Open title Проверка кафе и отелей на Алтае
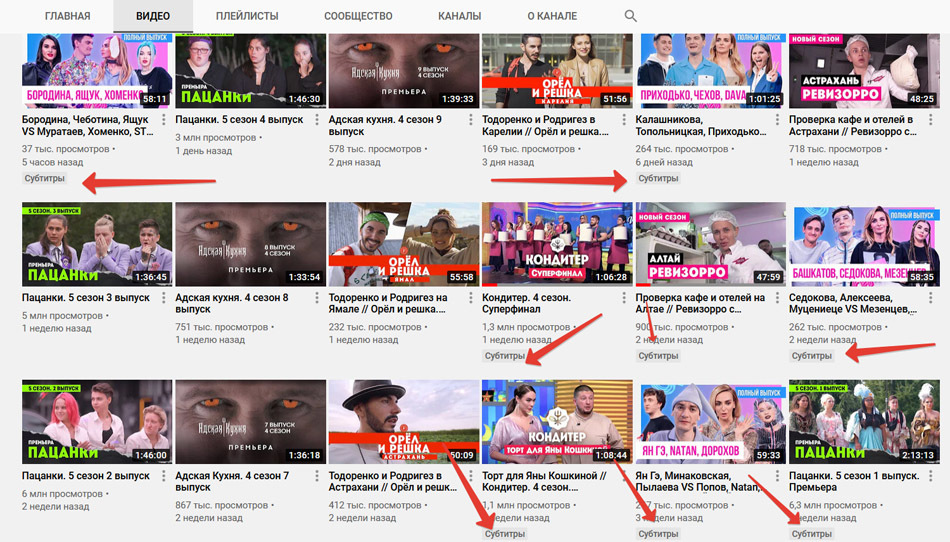This screenshot has height=542, width=950. (x=700, y=303)
